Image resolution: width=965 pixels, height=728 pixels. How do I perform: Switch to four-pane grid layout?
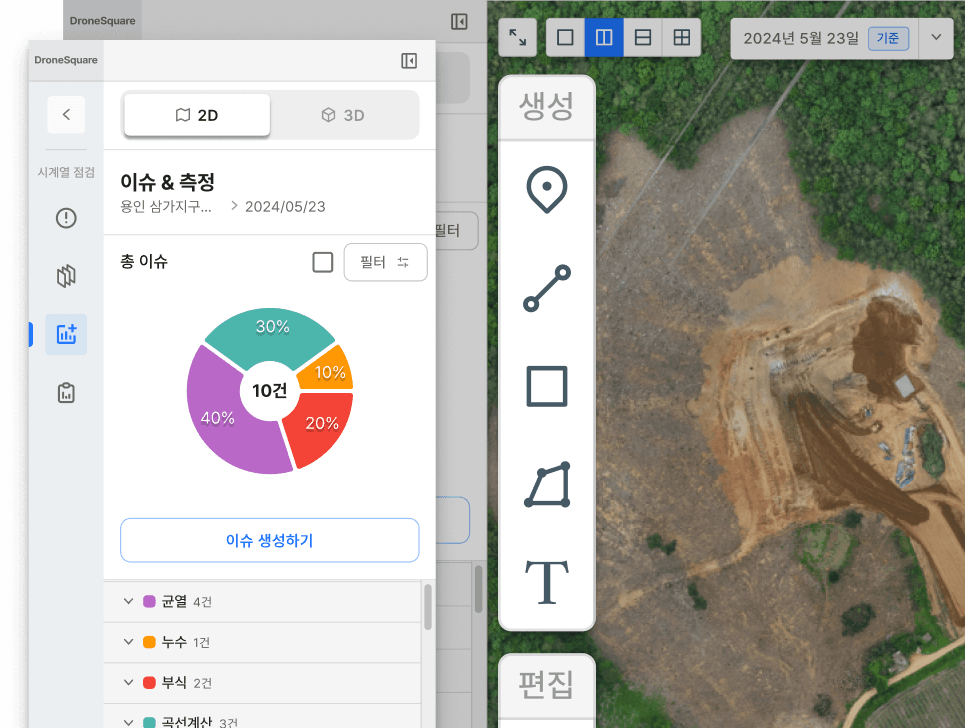[x=681, y=37]
